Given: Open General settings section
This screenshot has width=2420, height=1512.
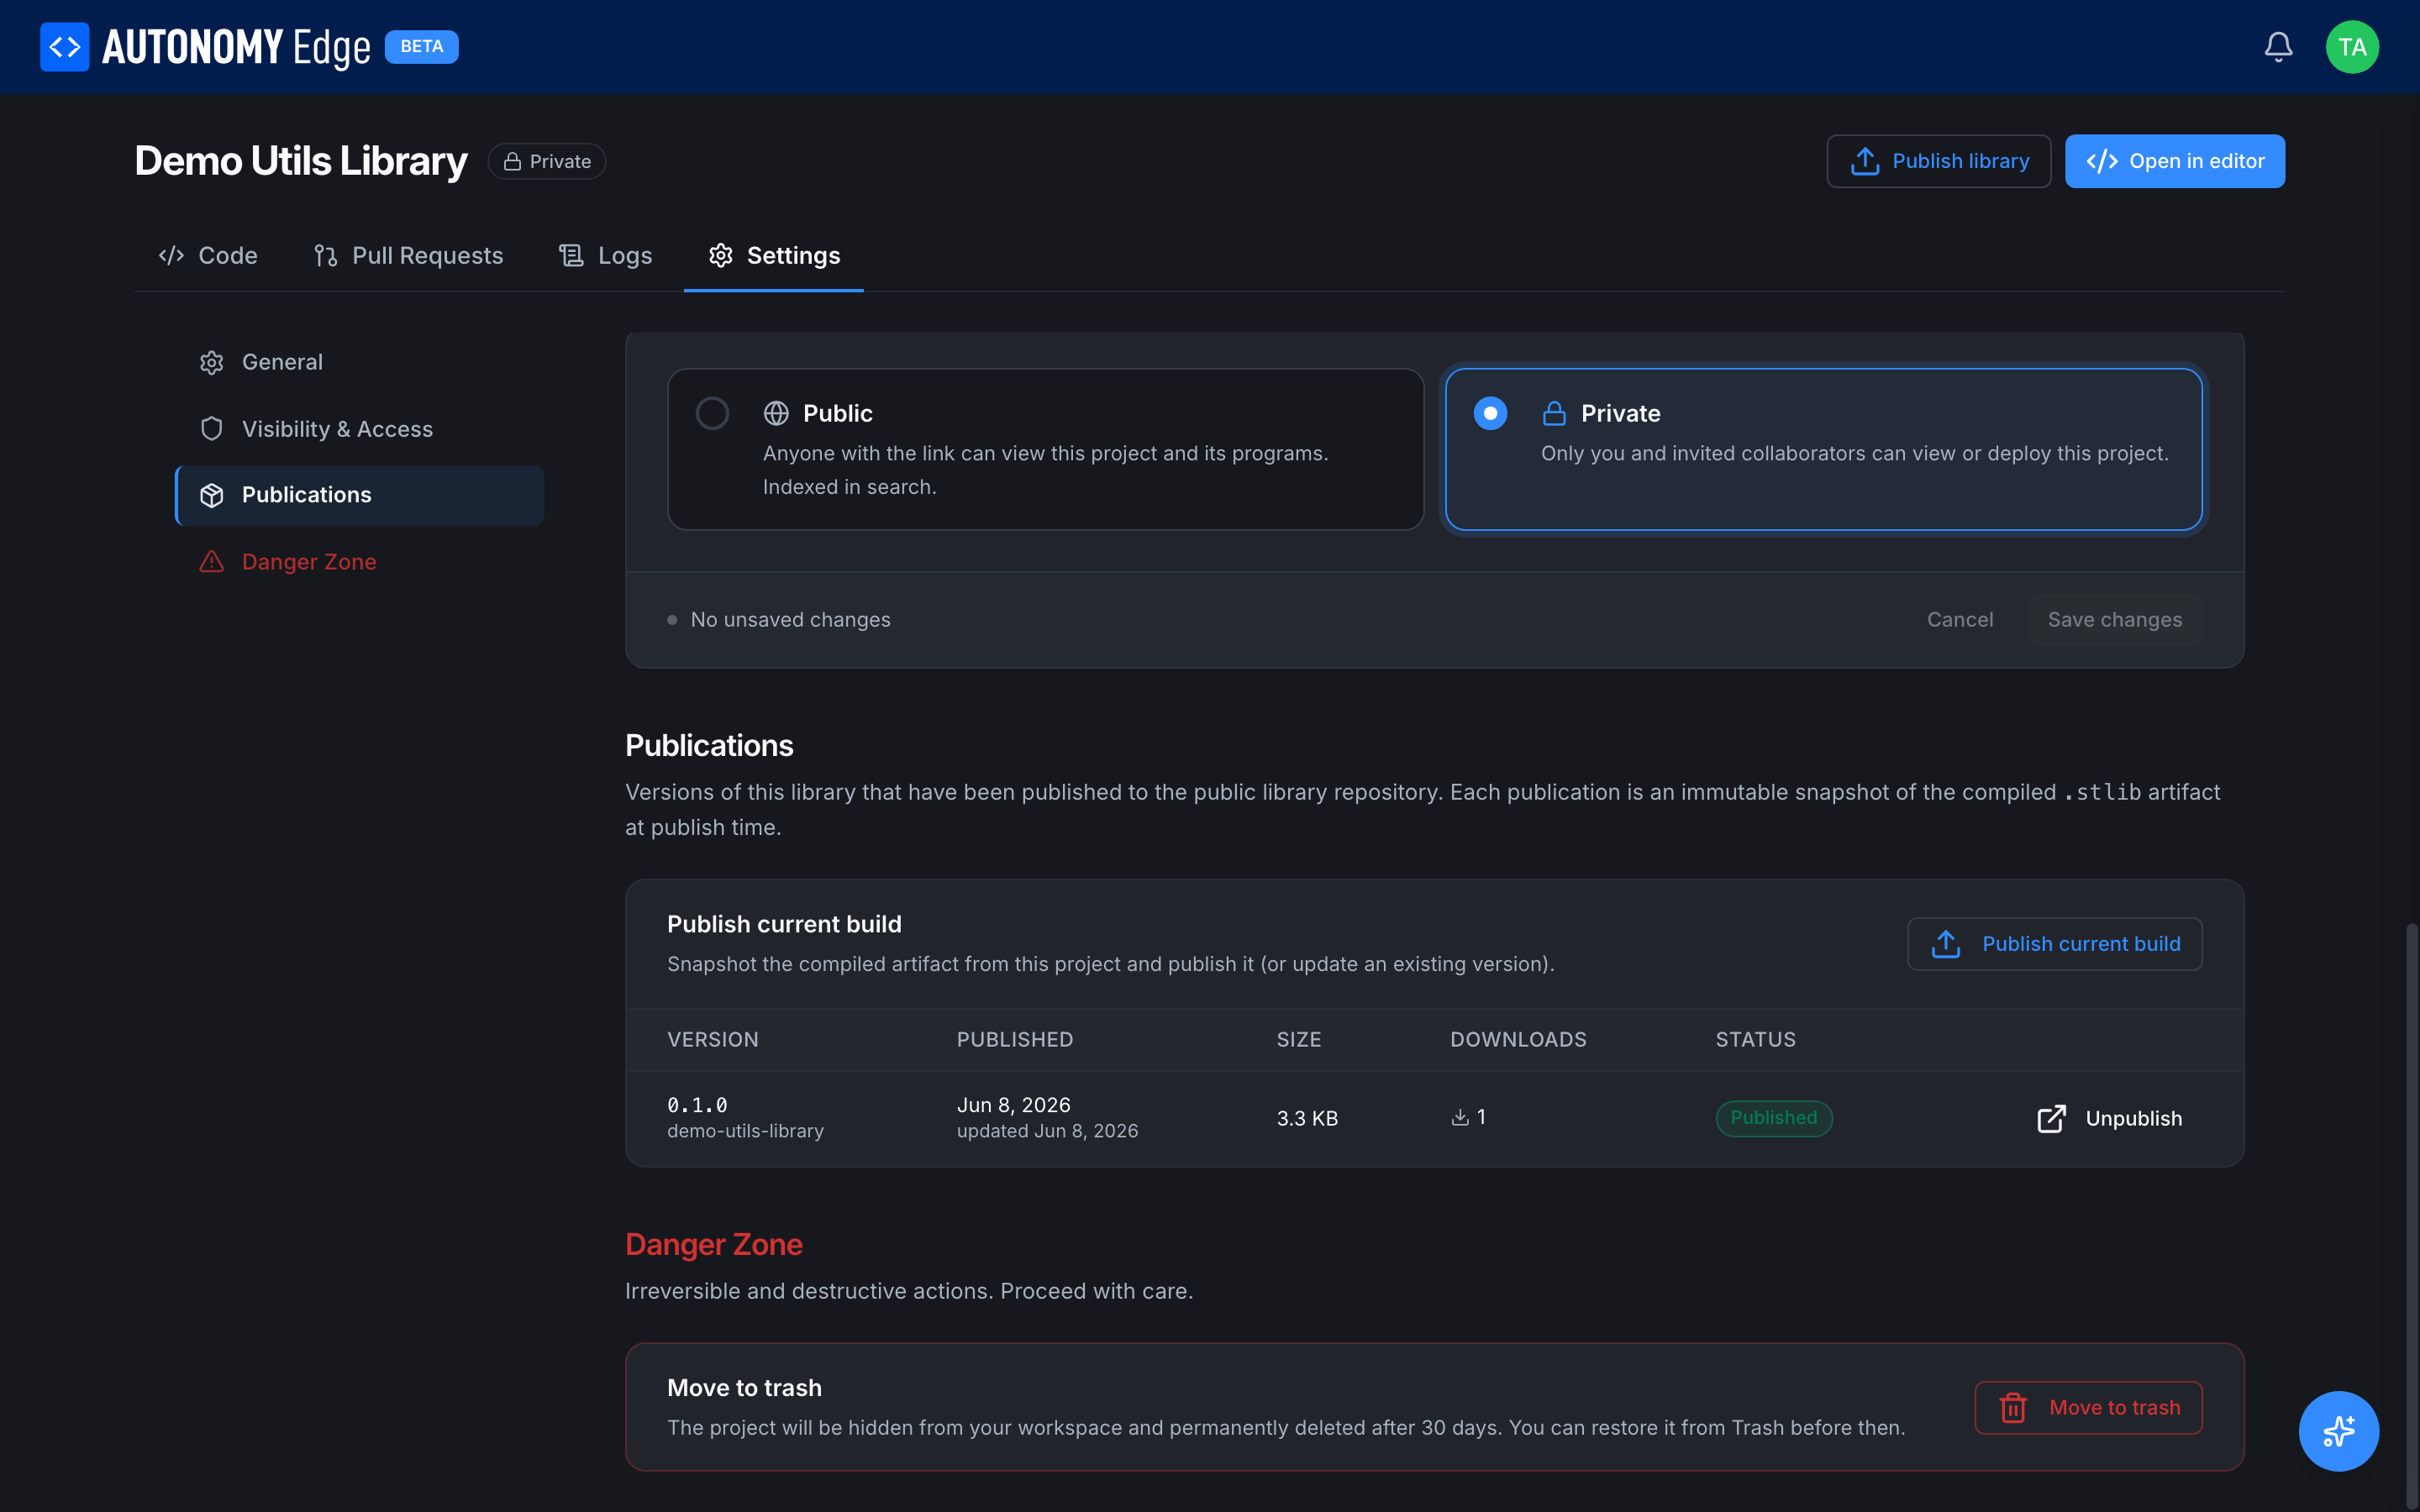Looking at the screenshot, I should (x=360, y=362).
